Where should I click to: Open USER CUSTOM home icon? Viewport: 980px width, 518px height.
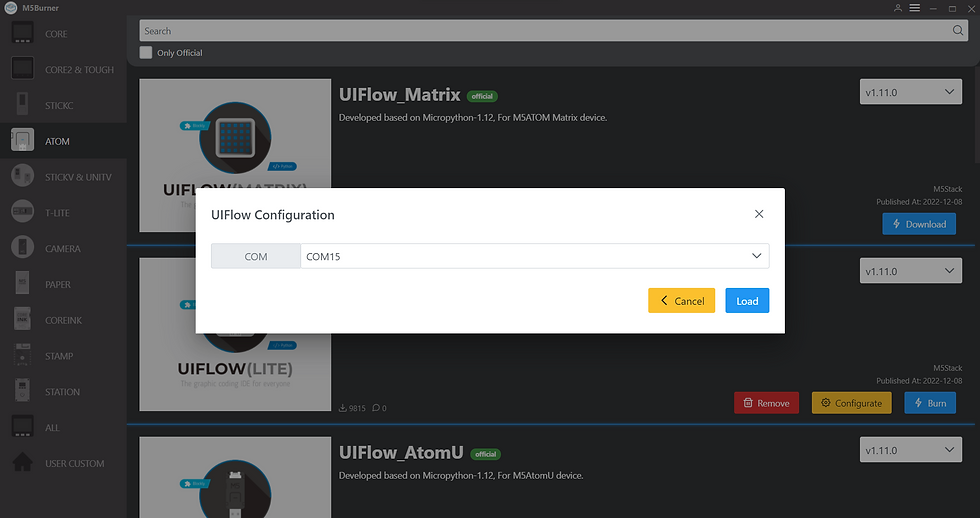pyautogui.click(x=22, y=462)
